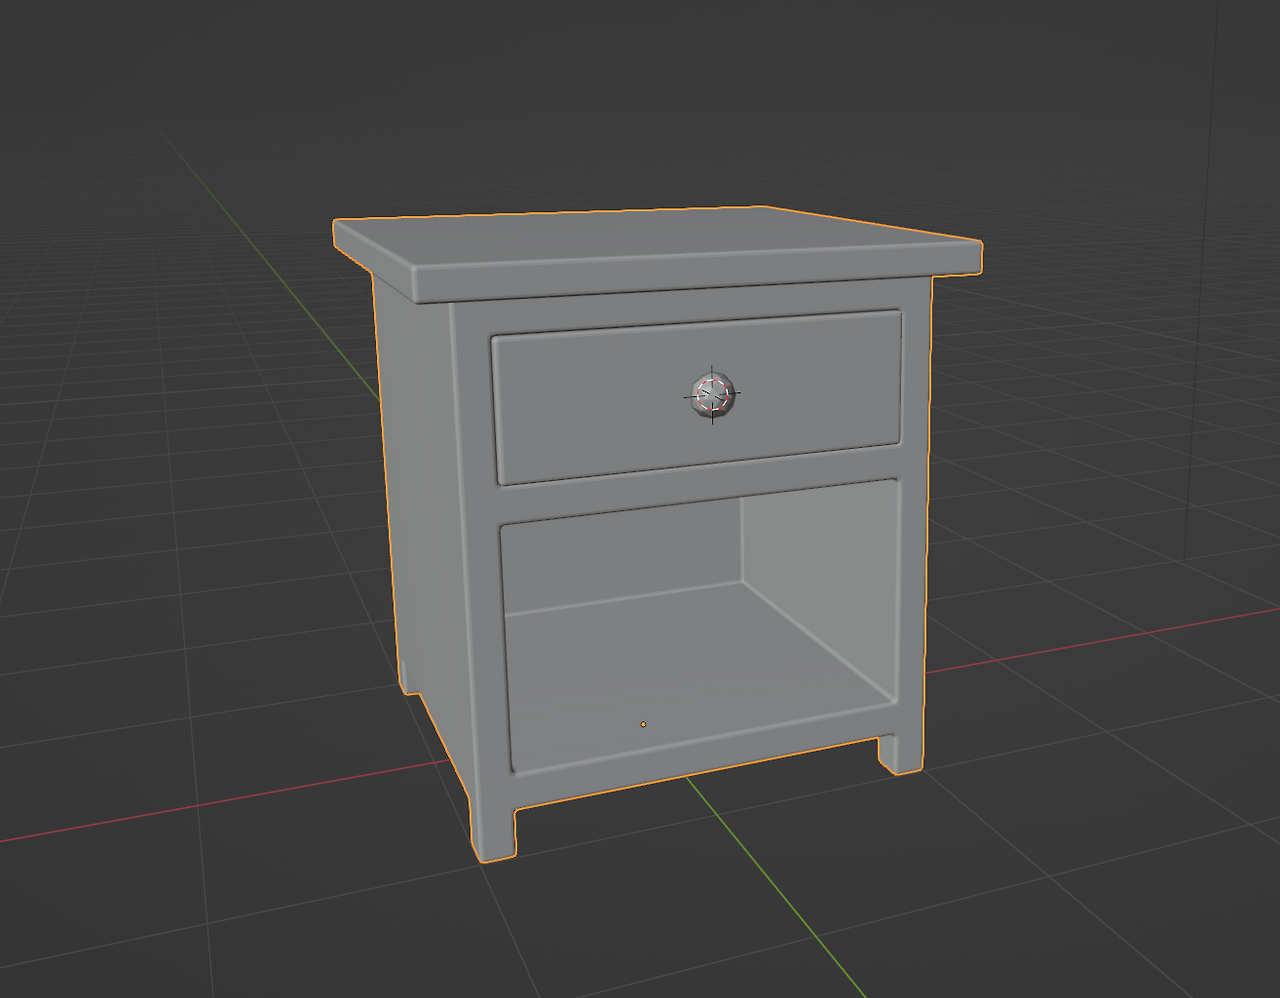Select the nightstand's front-right leg
The image size is (1280, 998).
(x=901, y=755)
